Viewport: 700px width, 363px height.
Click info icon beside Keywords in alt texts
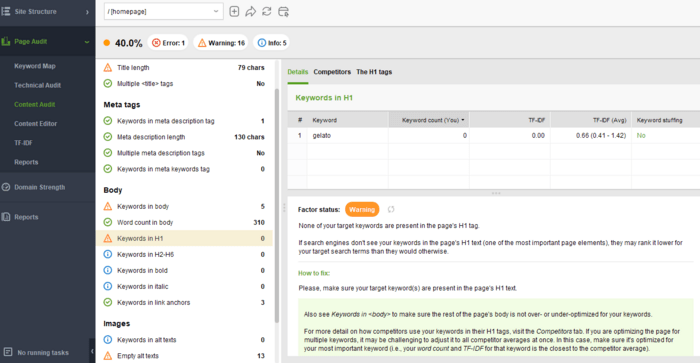point(108,340)
